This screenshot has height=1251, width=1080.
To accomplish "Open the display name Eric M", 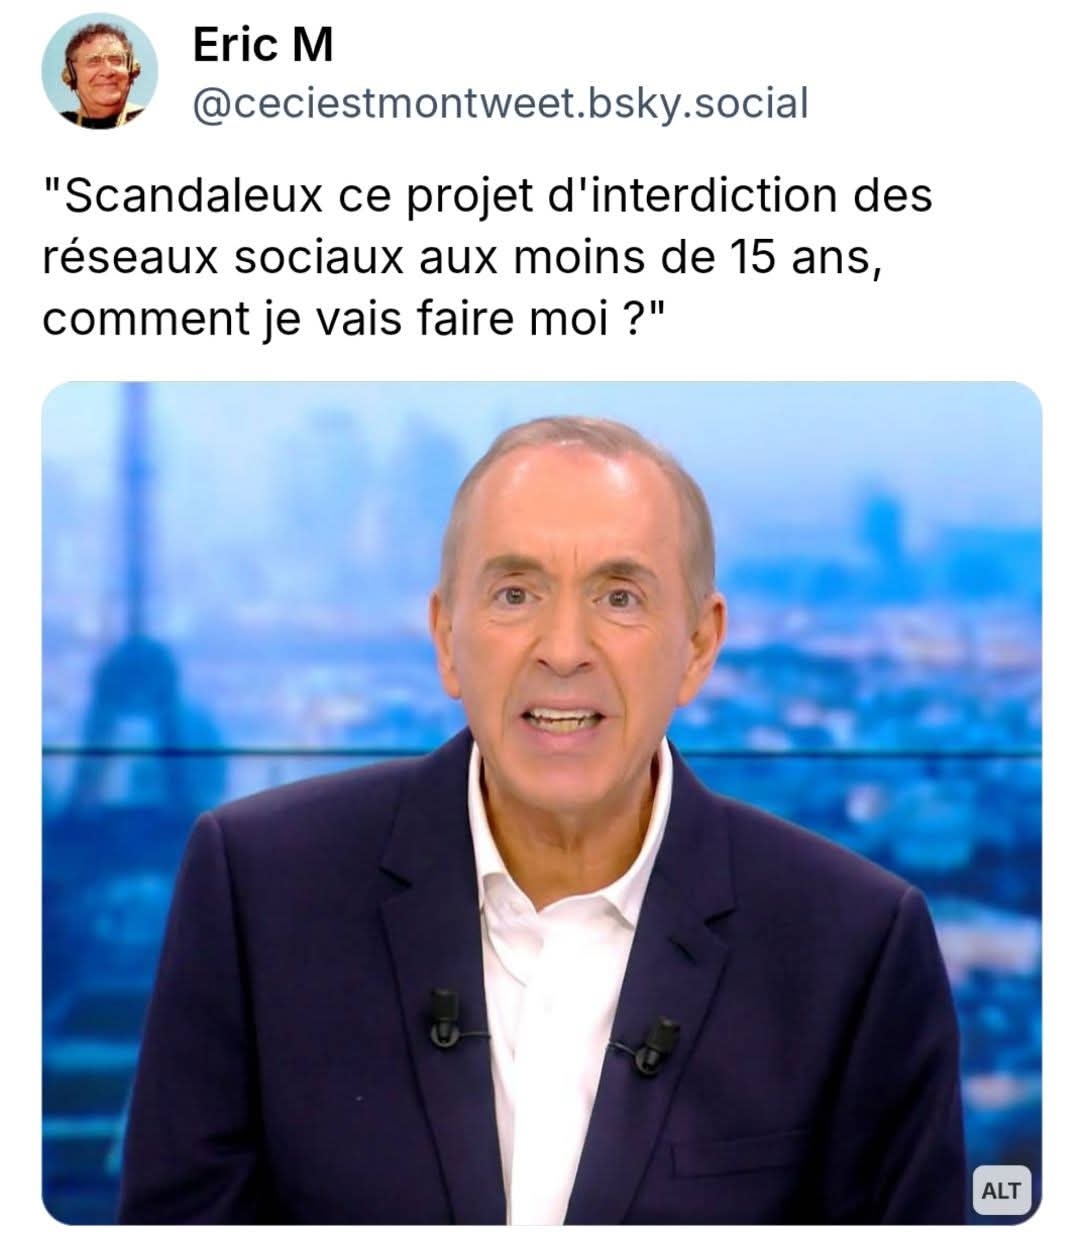I will [263, 45].
